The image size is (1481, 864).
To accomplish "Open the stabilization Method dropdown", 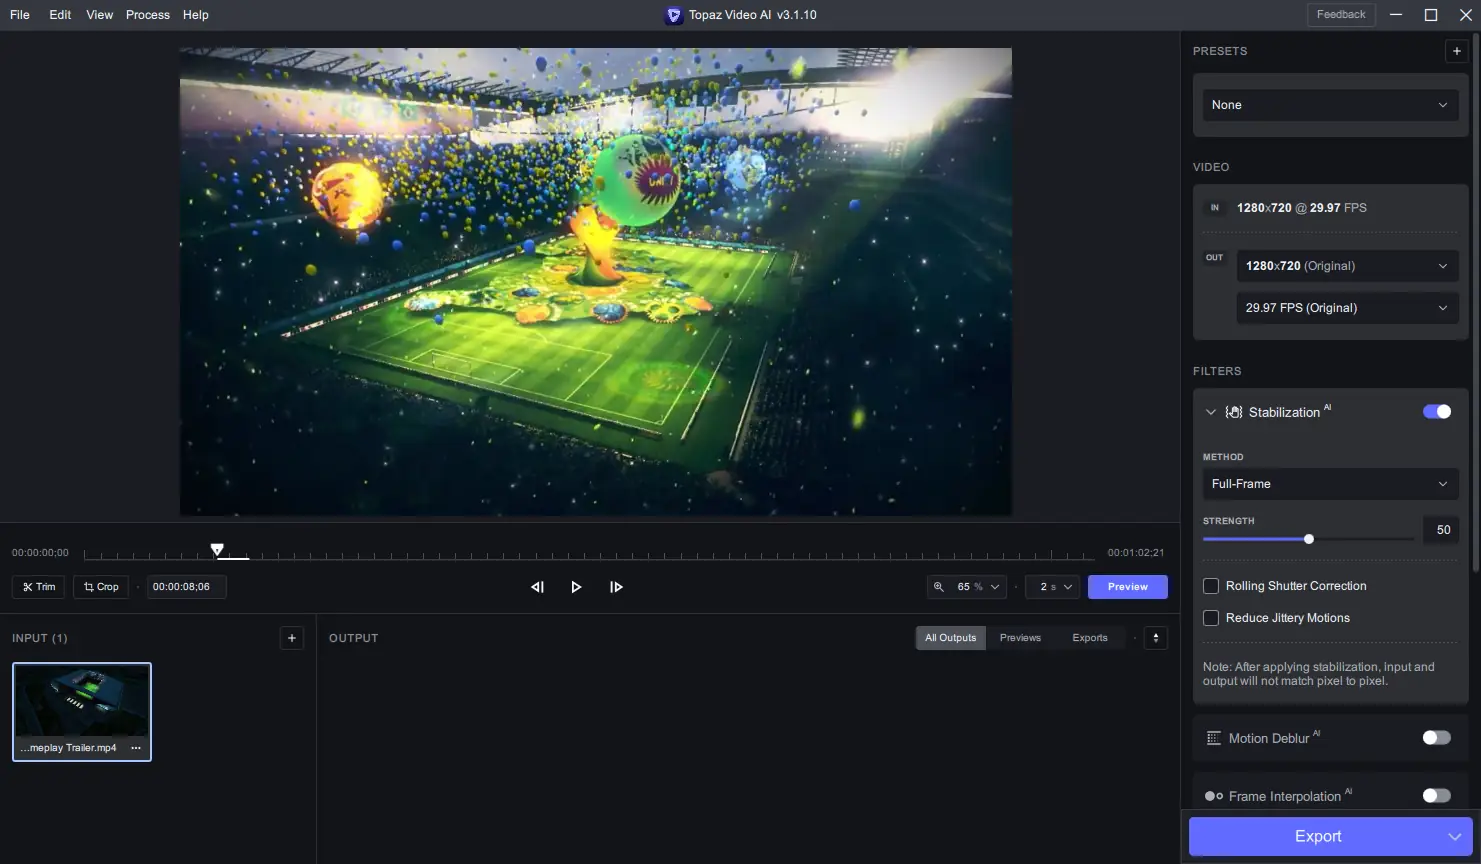I will [x=1330, y=484].
